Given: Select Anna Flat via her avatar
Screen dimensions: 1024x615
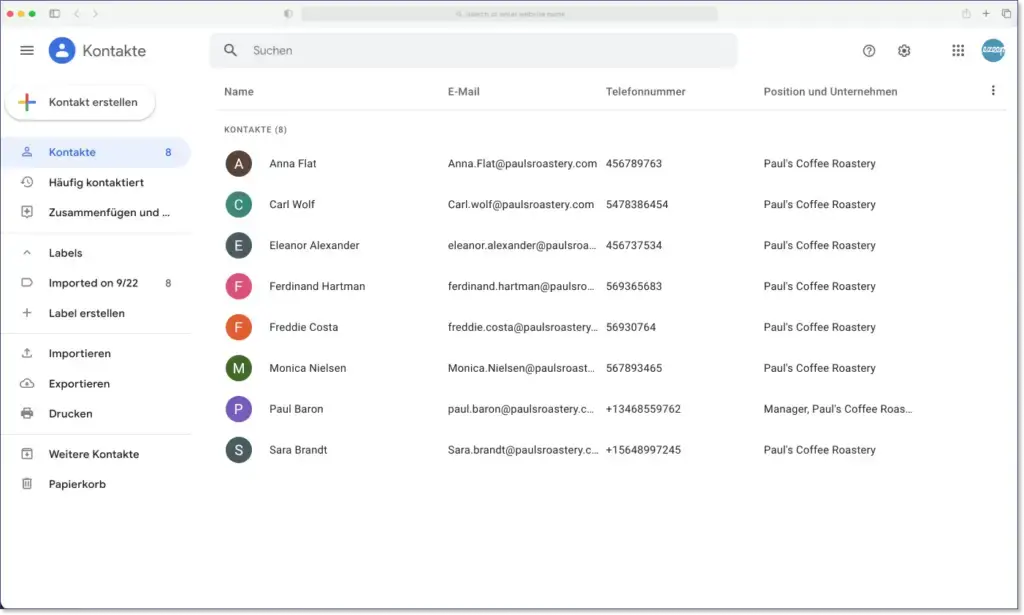Looking at the screenshot, I should tap(238, 163).
